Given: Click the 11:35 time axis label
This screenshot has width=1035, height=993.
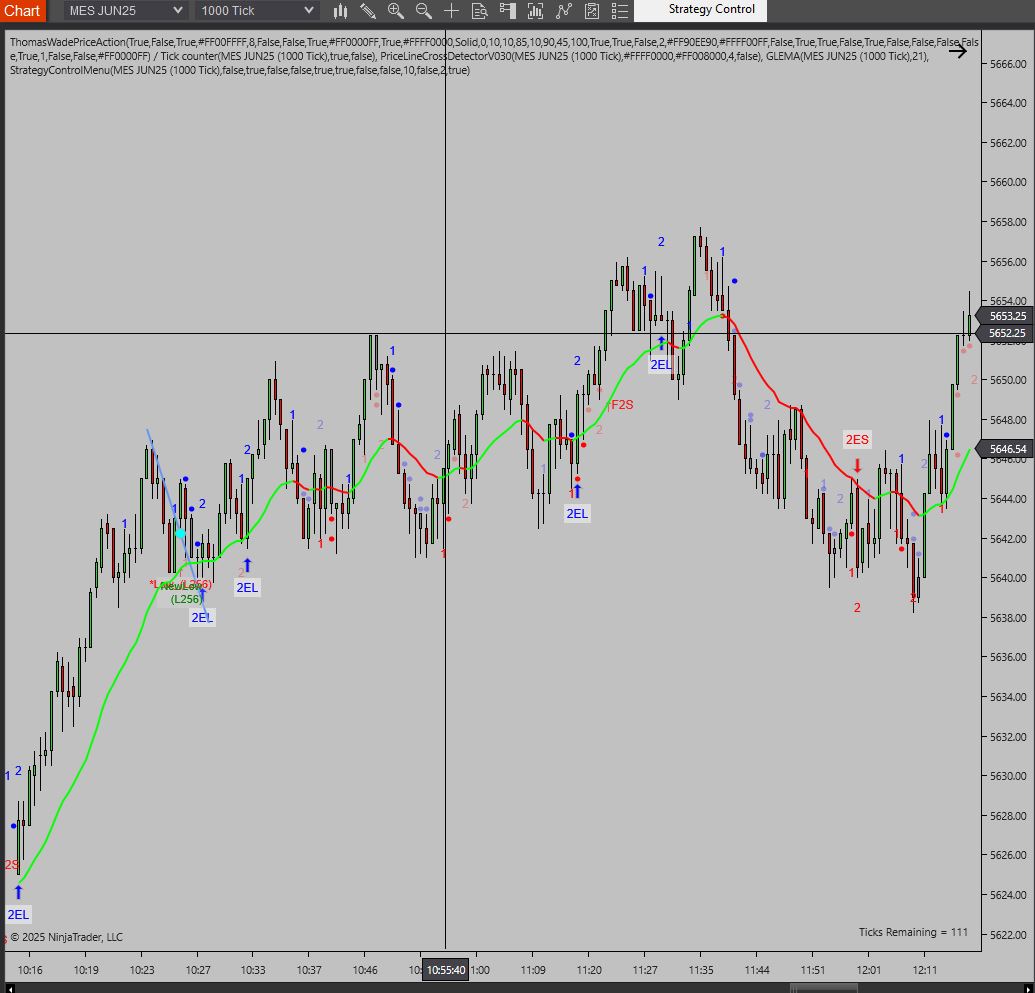Looking at the screenshot, I should click(x=700, y=970).
